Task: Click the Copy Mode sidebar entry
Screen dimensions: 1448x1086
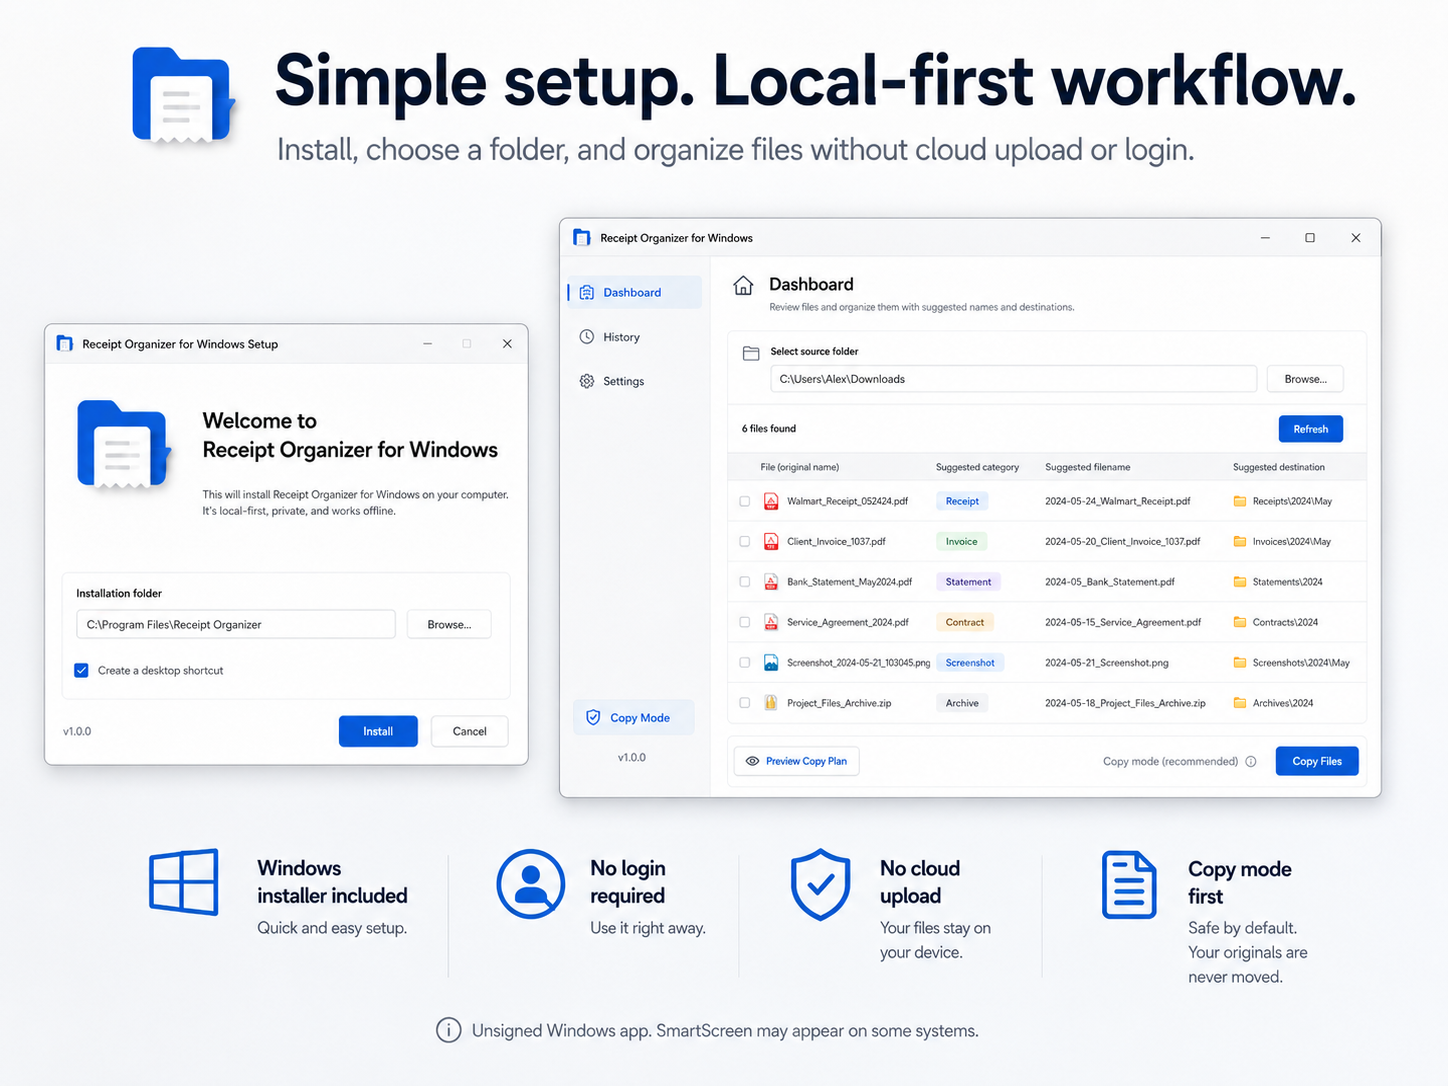Action: [x=633, y=718]
